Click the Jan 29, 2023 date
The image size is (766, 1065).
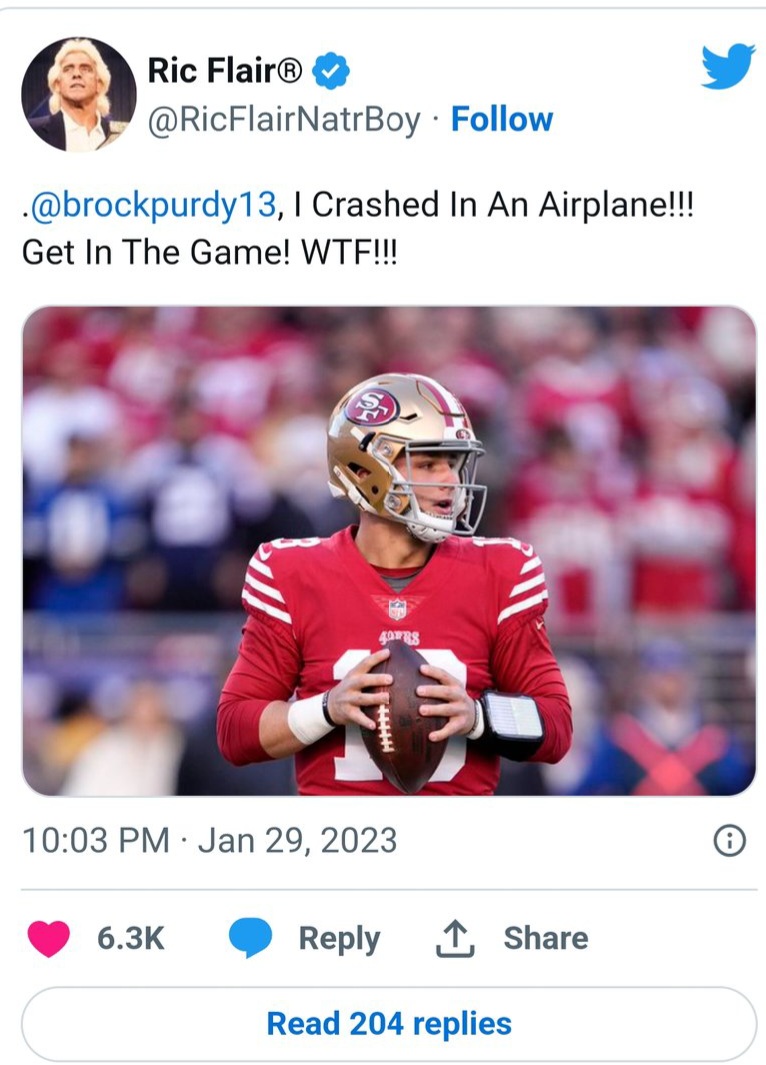297,841
